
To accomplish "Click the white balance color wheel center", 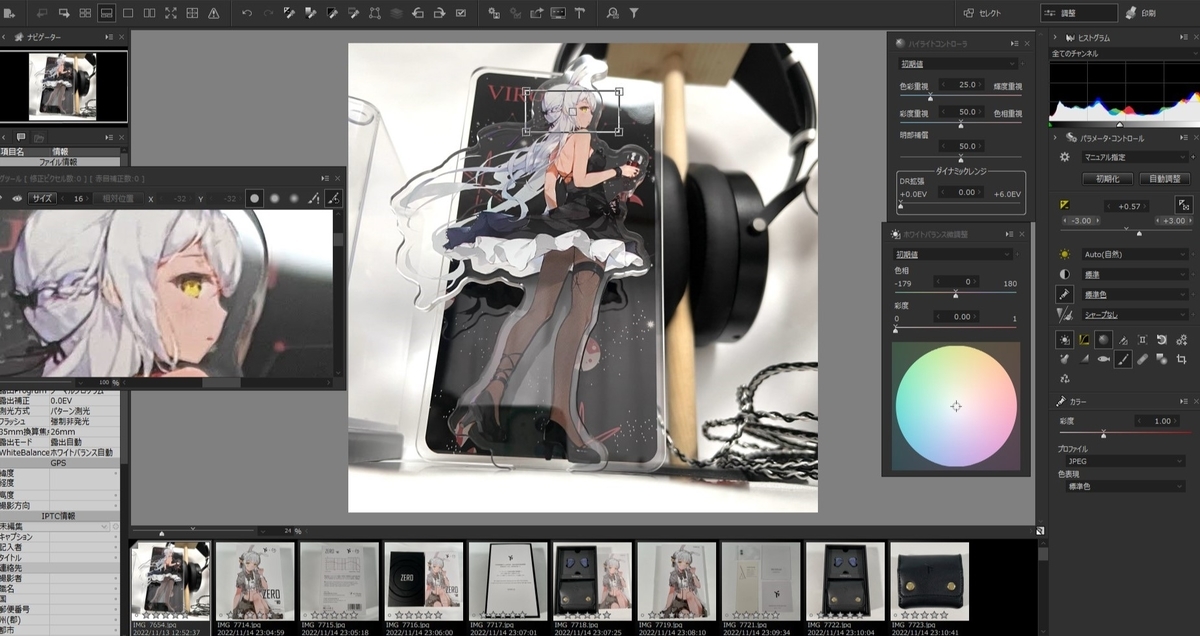I will pyautogui.click(x=956, y=406).
